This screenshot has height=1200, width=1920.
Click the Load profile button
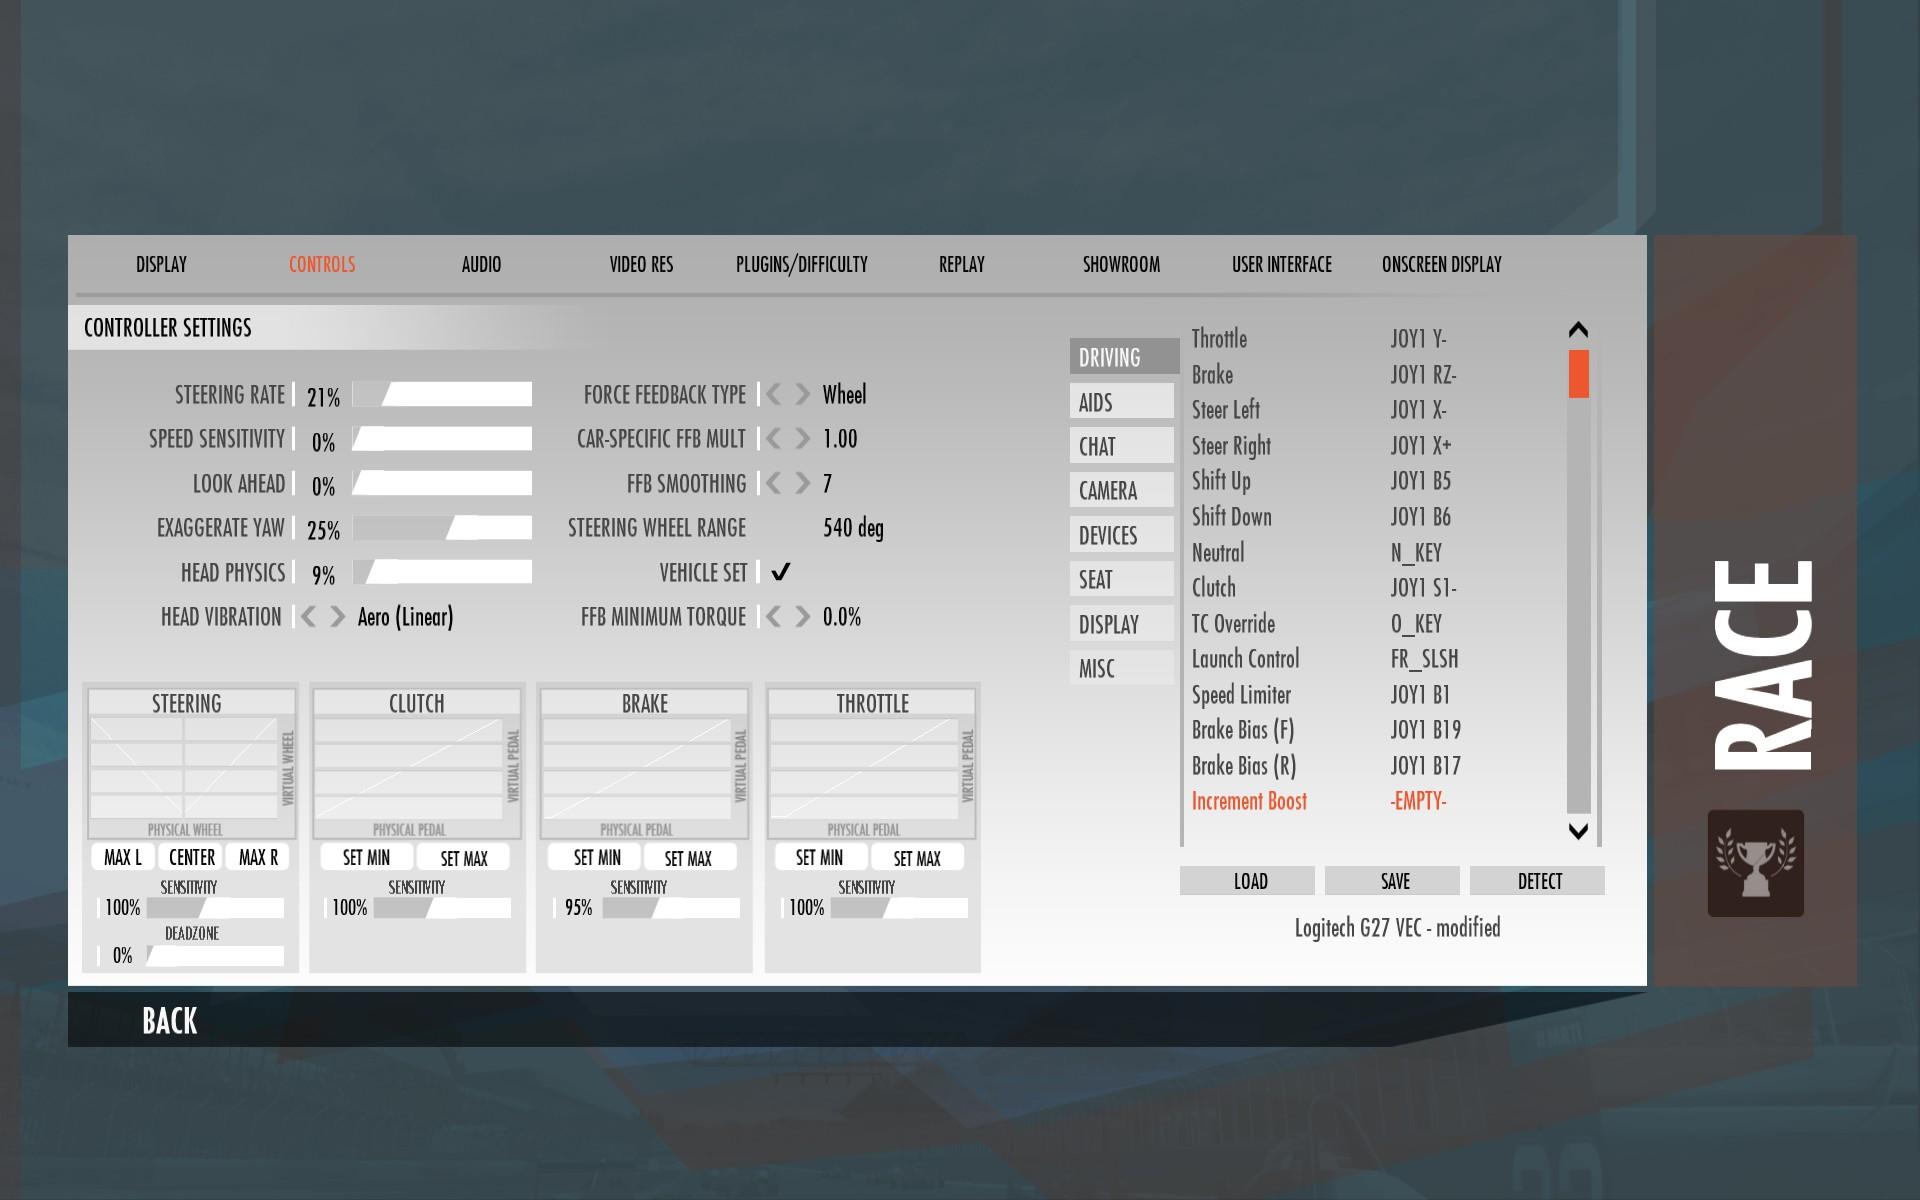coord(1247,881)
